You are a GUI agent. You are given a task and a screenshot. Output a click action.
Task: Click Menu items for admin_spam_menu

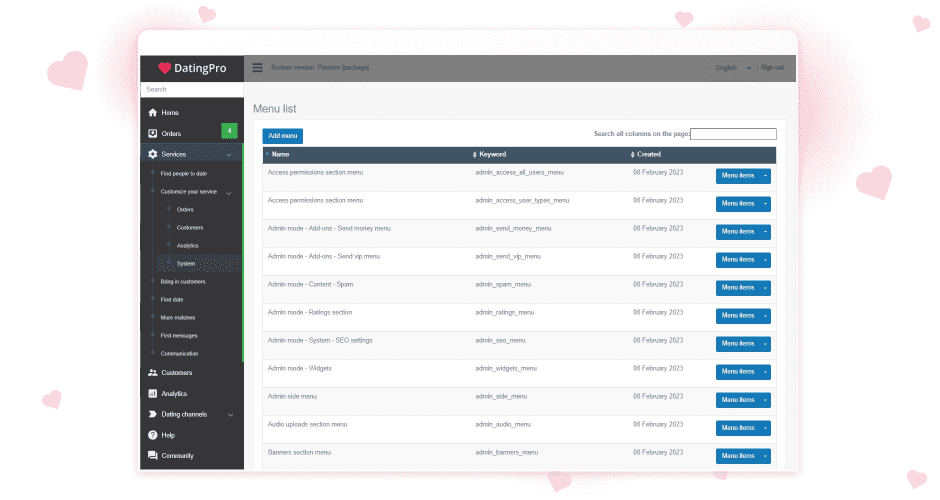click(738, 288)
